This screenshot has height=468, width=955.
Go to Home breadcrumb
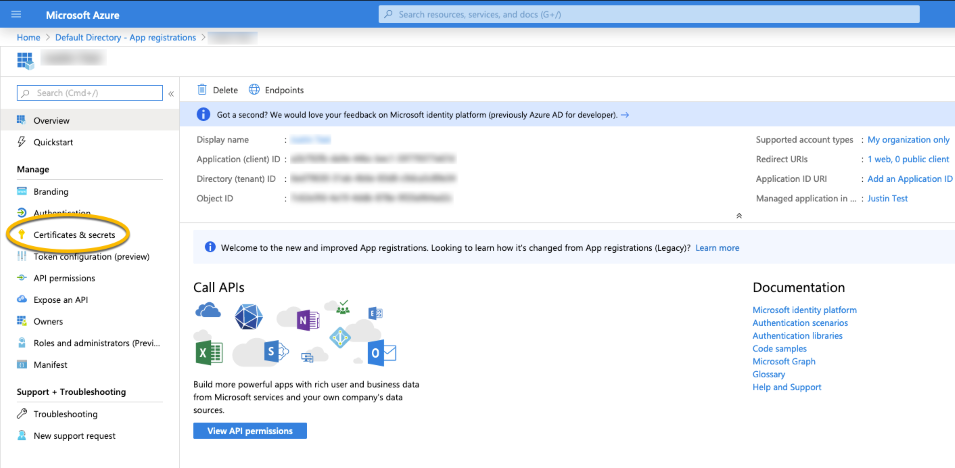click(28, 38)
